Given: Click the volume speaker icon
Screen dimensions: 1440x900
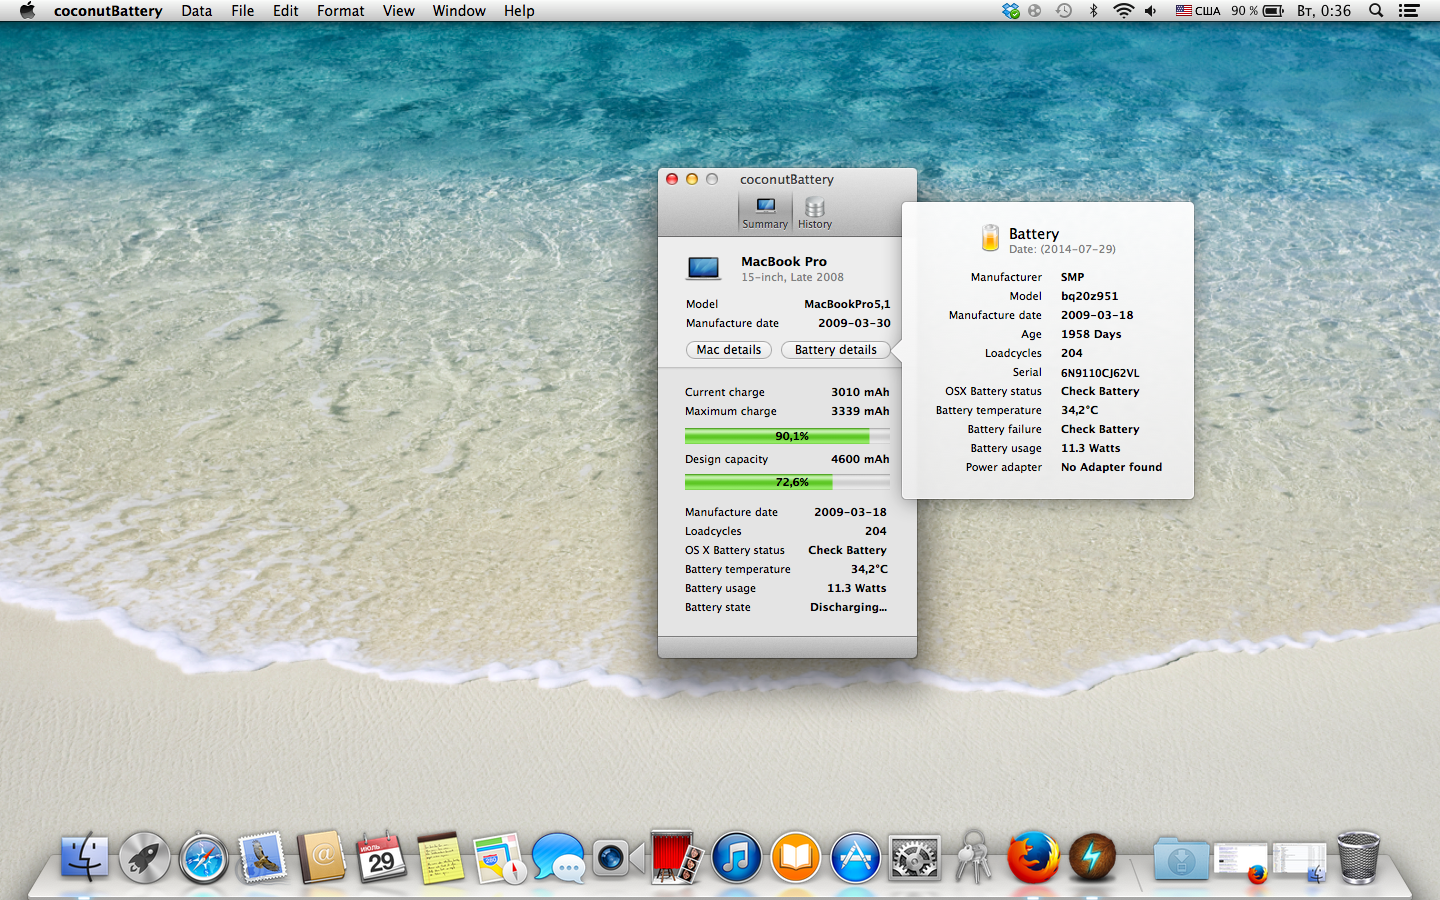Looking at the screenshot, I should click(x=1151, y=11).
